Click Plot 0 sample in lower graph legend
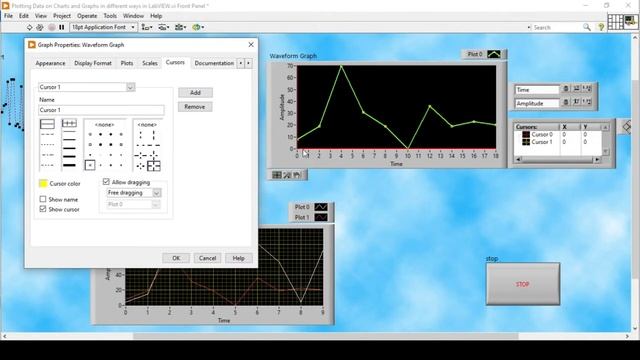This screenshot has height=360, width=640. pos(321,207)
